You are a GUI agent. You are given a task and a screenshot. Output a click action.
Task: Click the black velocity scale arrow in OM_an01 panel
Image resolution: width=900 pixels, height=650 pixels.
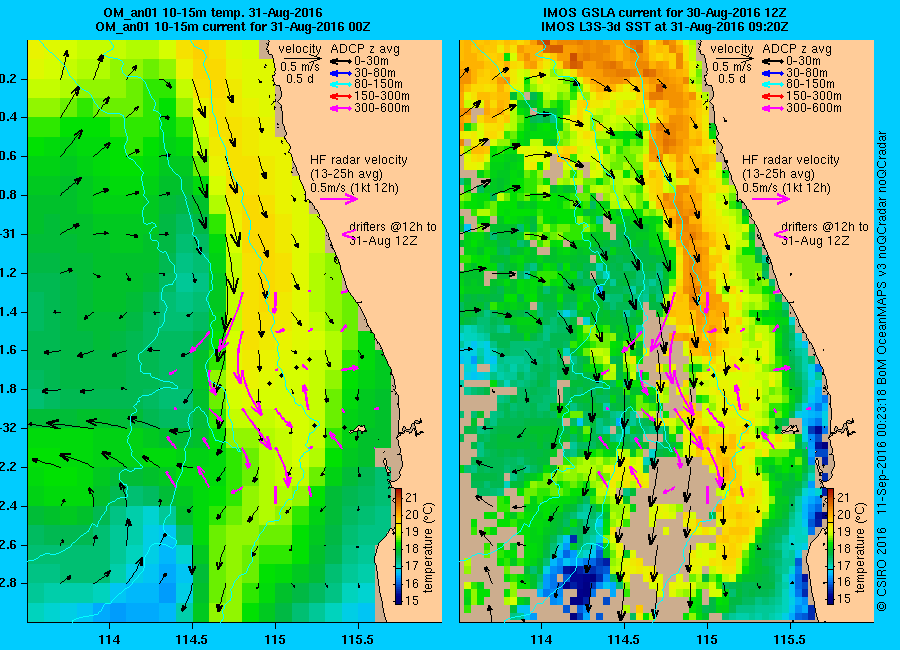click(301, 58)
